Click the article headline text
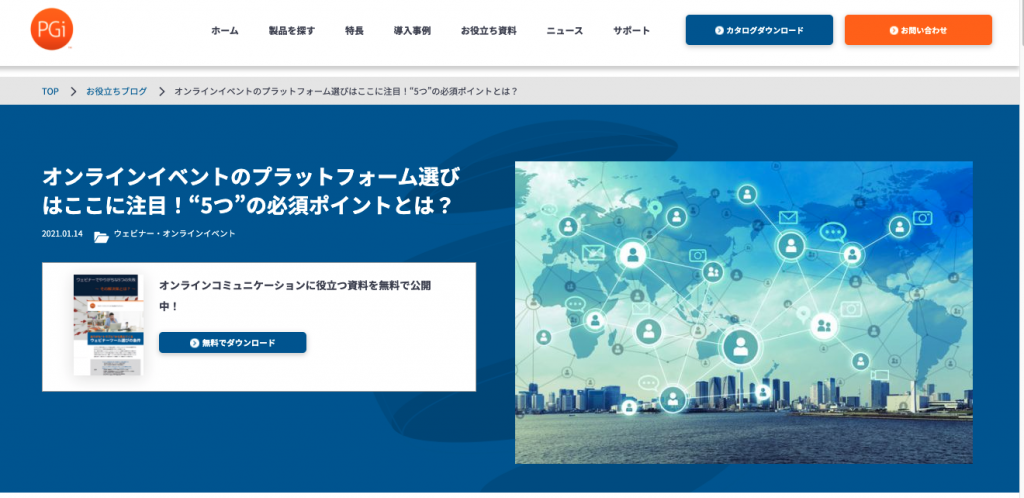 pyautogui.click(x=251, y=191)
